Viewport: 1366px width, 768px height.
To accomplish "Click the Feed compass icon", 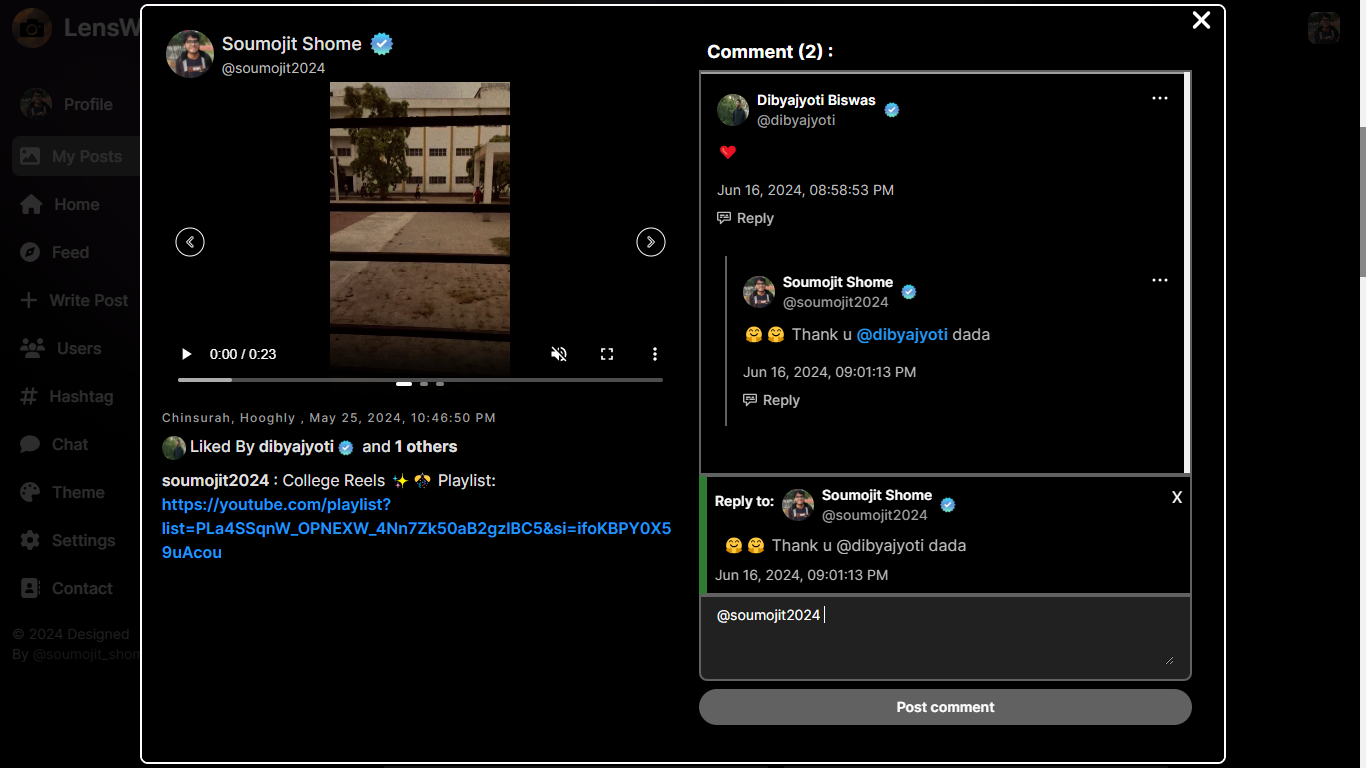I will [30, 252].
